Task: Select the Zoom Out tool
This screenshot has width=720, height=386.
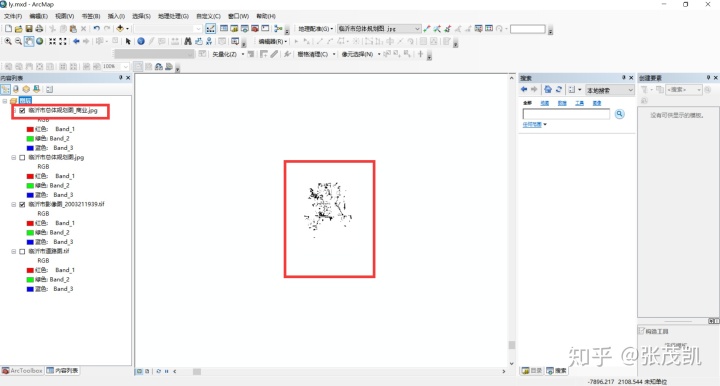Action: click(18, 41)
